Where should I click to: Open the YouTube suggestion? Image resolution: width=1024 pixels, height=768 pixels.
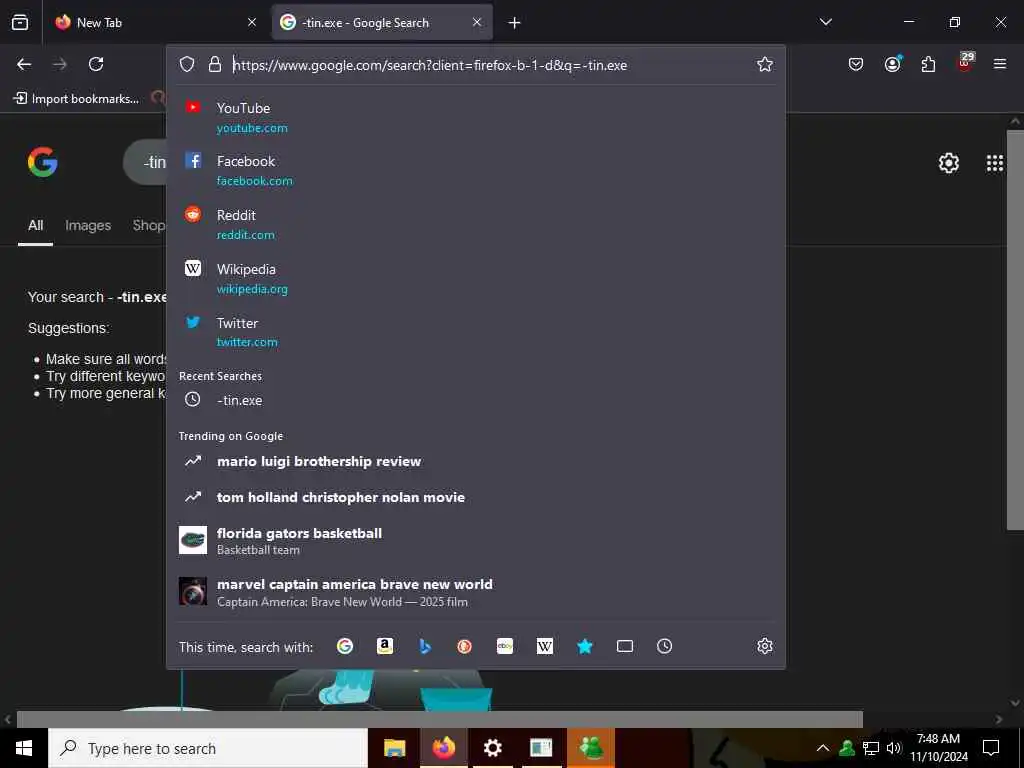pos(475,117)
